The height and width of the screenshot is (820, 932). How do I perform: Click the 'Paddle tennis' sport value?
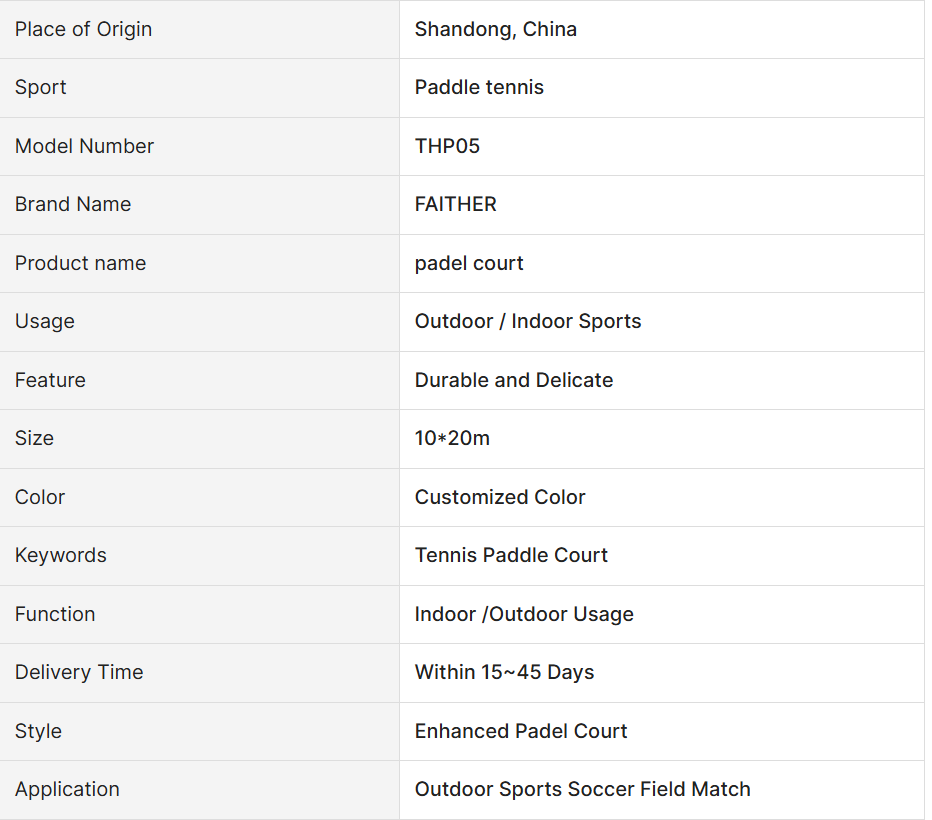pyautogui.click(x=479, y=87)
